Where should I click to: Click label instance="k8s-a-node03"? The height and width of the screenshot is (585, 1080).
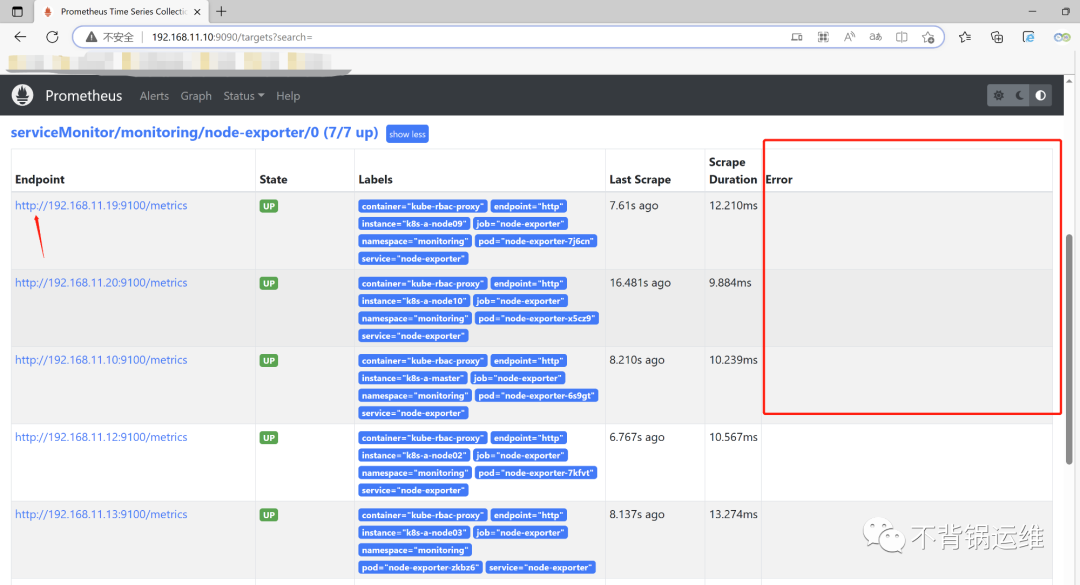(x=415, y=533)
